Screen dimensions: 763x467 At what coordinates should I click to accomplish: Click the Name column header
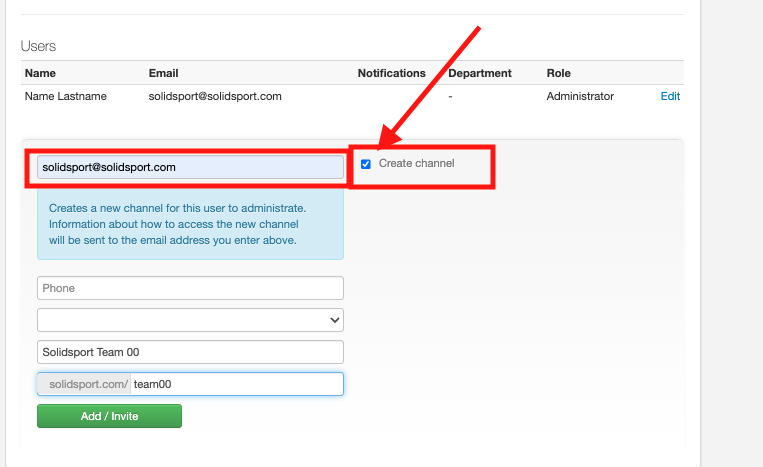tap(40, 73)
